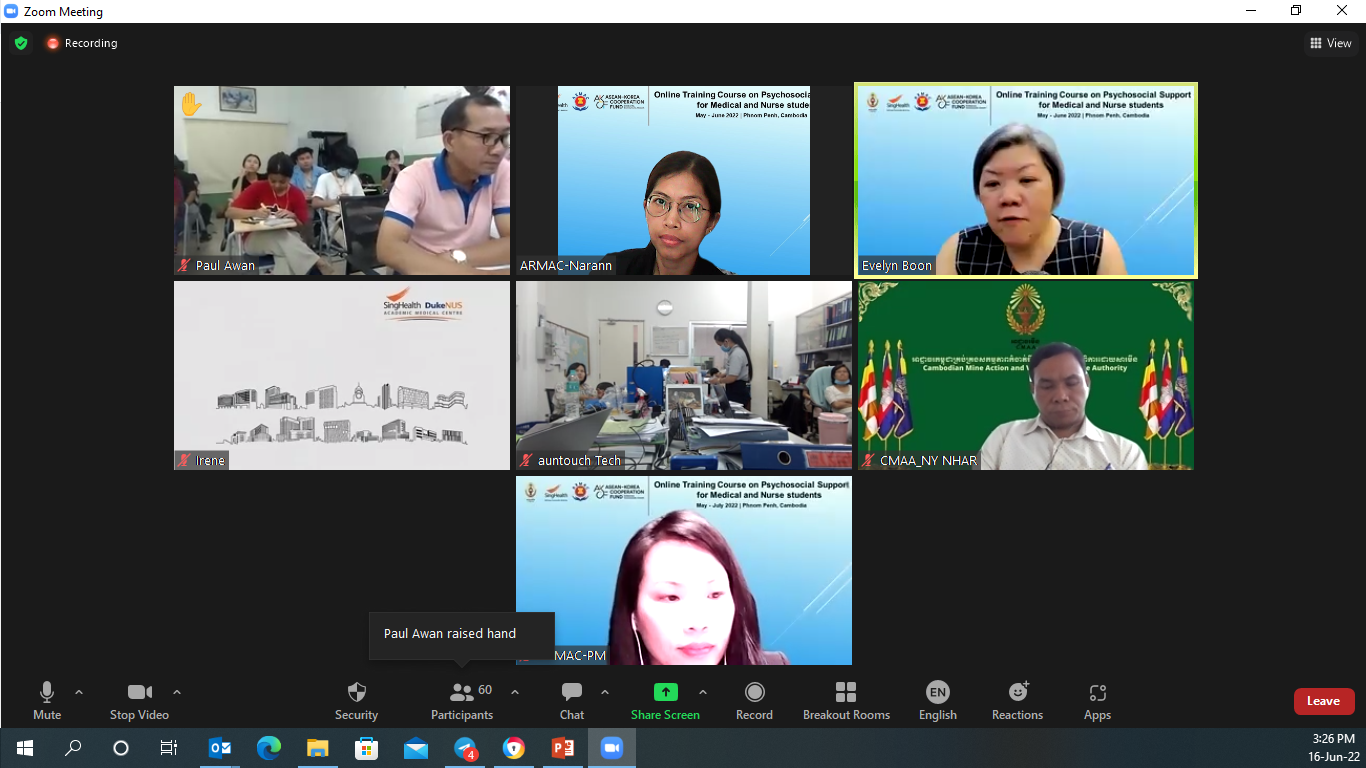Open Breakout Rooms

click(x=846, y=700)
